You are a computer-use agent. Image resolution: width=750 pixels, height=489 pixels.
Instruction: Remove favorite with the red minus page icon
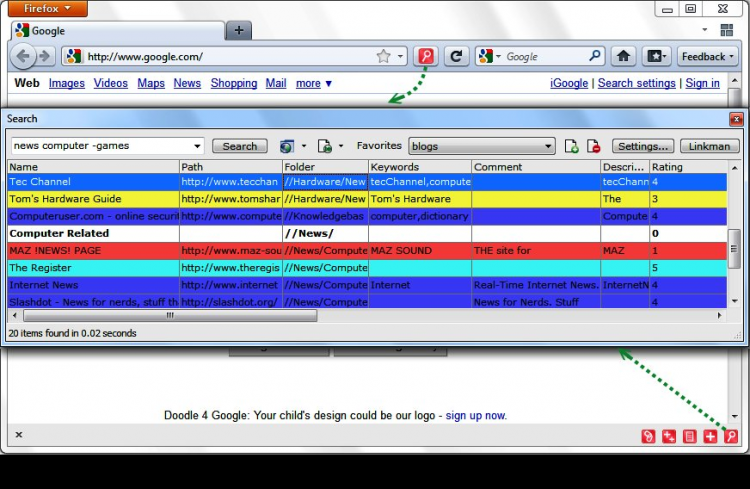[594, 146]
